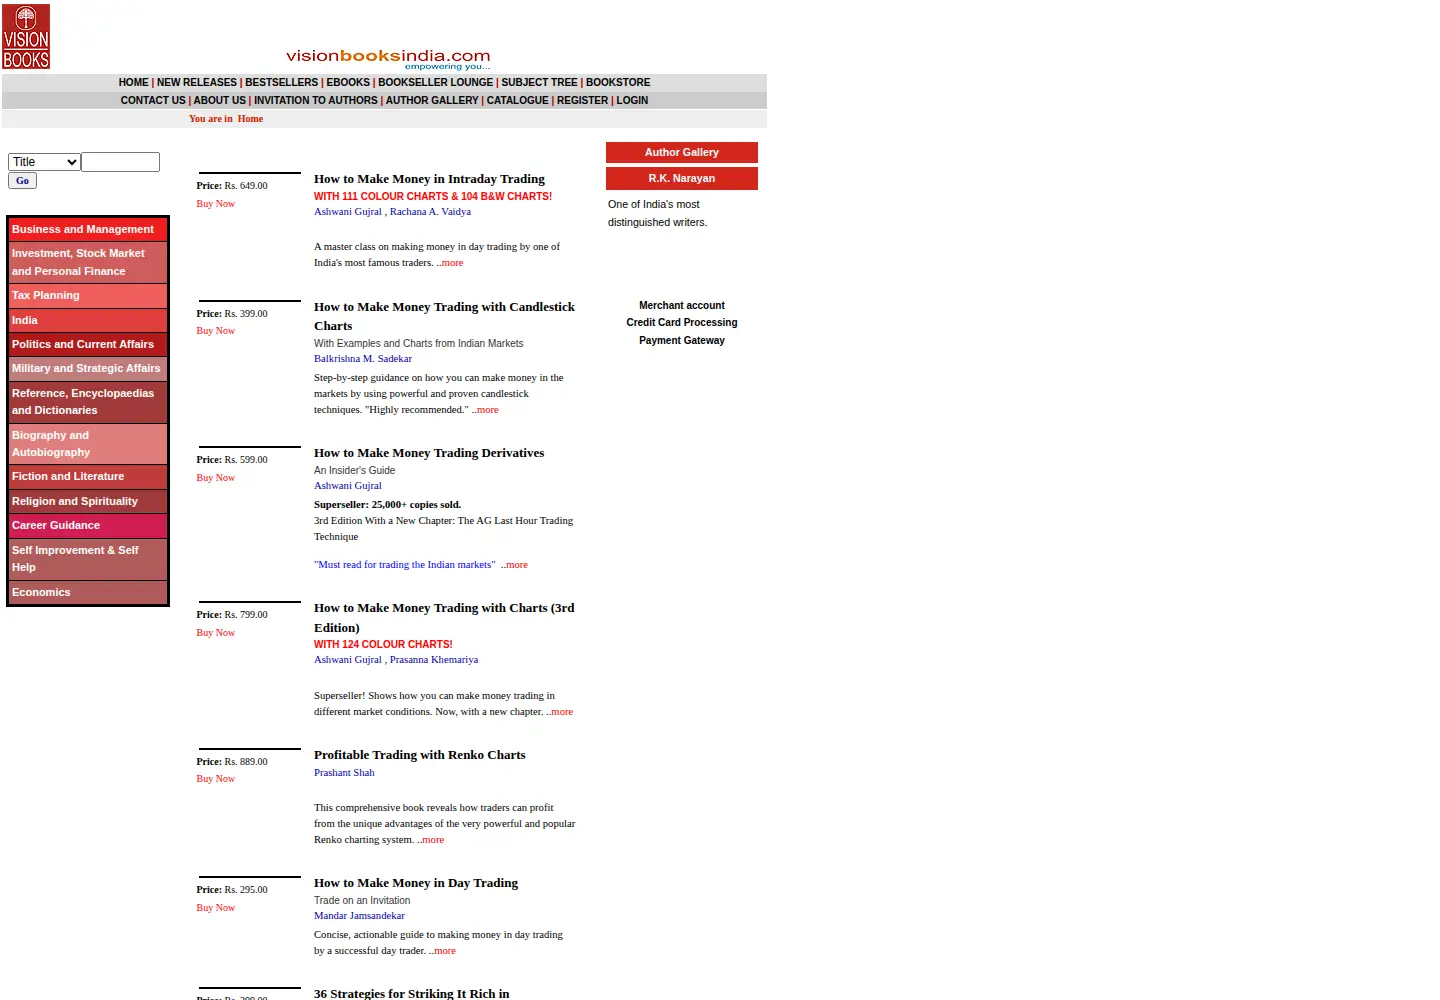This screenshot has width=1440, height=1000.
Task: Open the R.K. Narayan author button
Action: pyautogui.click(x=682, y=179)
